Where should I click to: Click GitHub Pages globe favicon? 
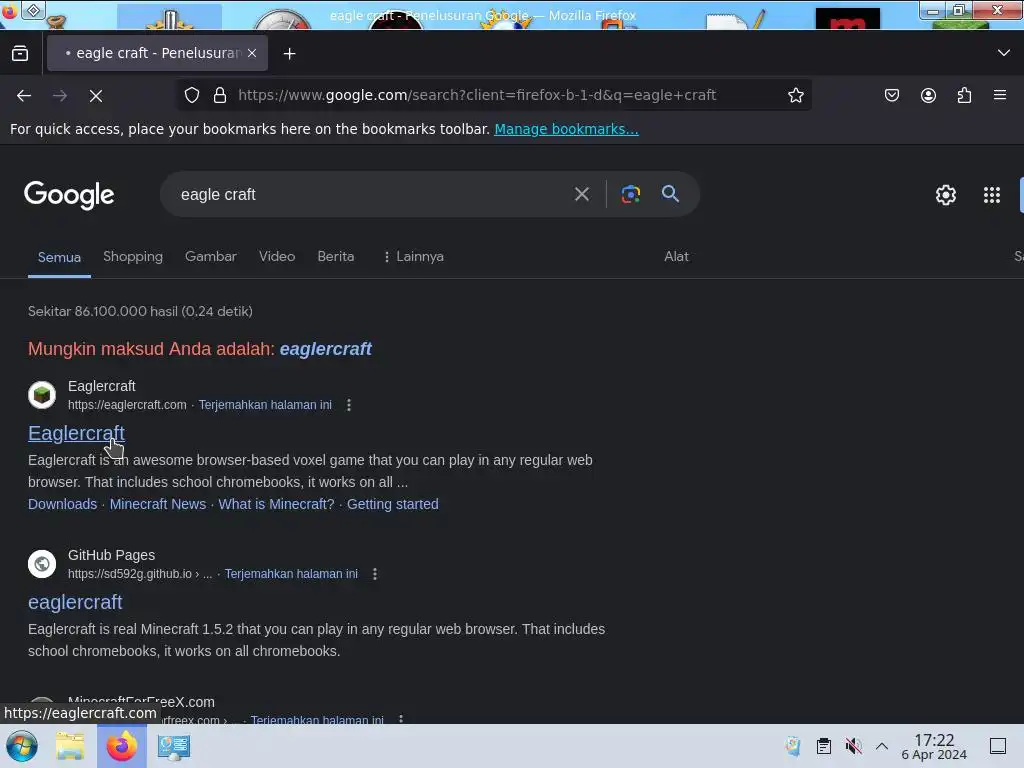click(42, 564)
